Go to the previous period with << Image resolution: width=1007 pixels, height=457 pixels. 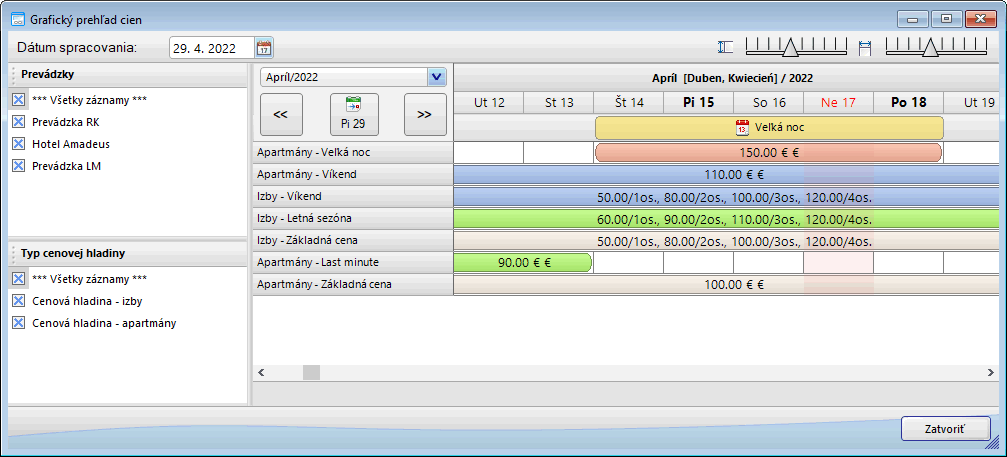[x=281, y=115]
